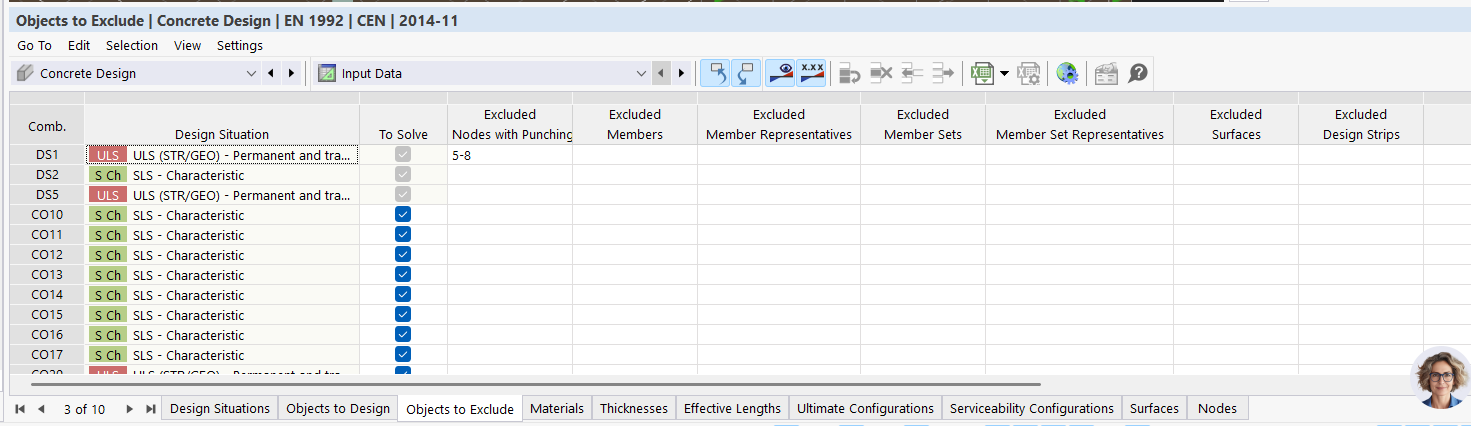Viewport: 1471px width, 426px height.
Task: Click the Excel export settings icon
Action: 1028,73
